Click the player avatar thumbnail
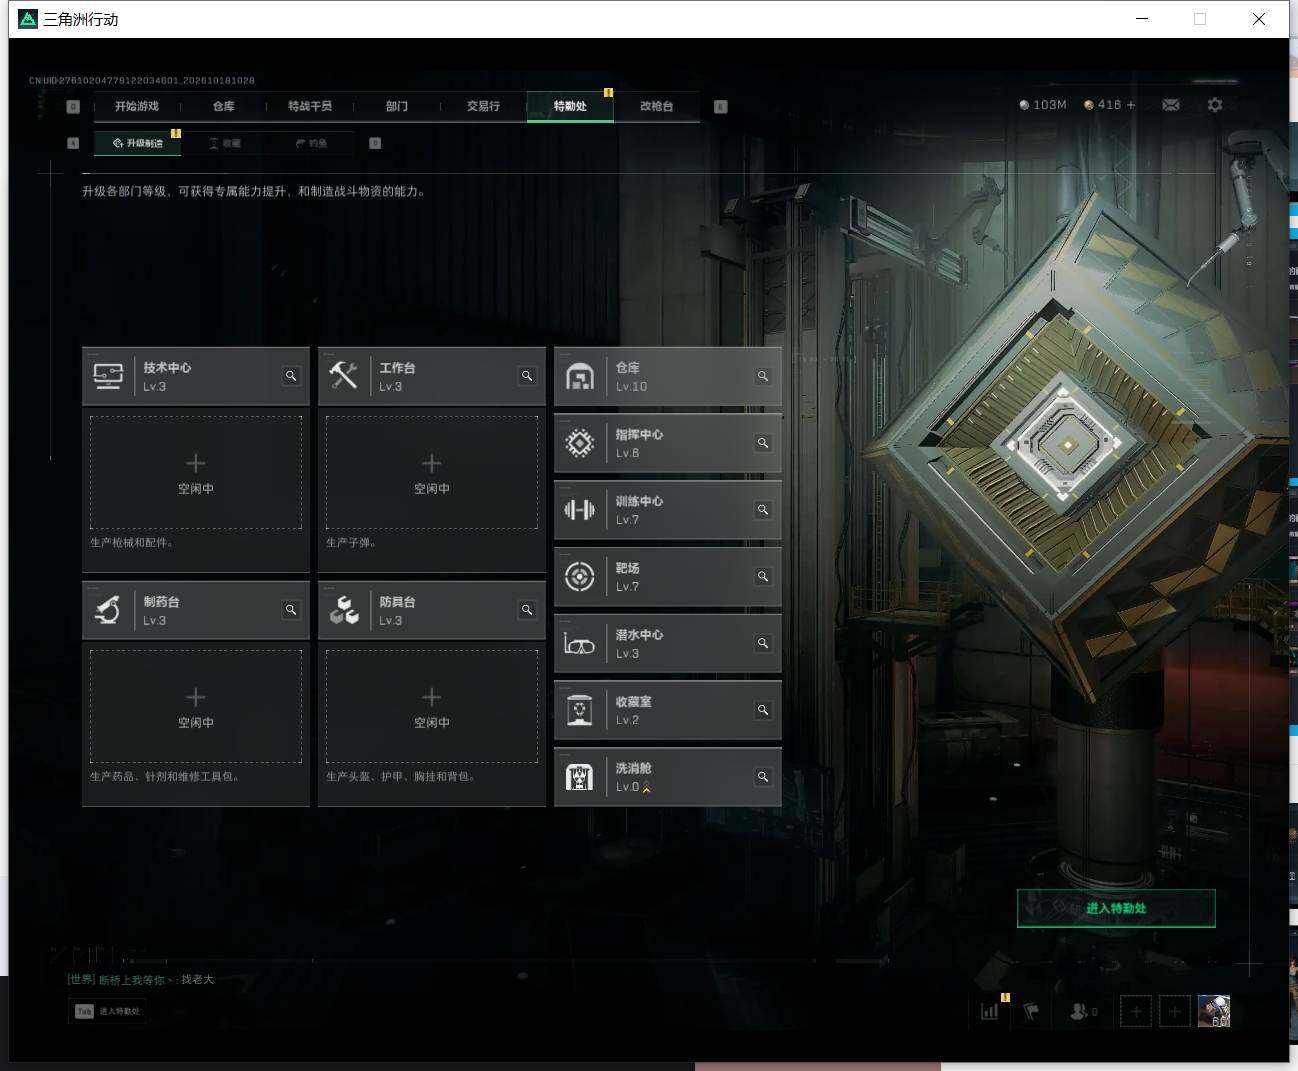Image resolution: width=1298 pixels, height=1071 pixels. [x=1214, y=1011]
